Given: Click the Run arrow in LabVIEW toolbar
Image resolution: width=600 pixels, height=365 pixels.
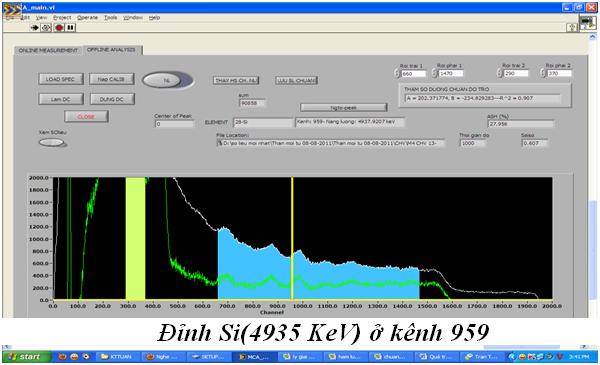Looking at the screenshot, I should coord(35,28).
